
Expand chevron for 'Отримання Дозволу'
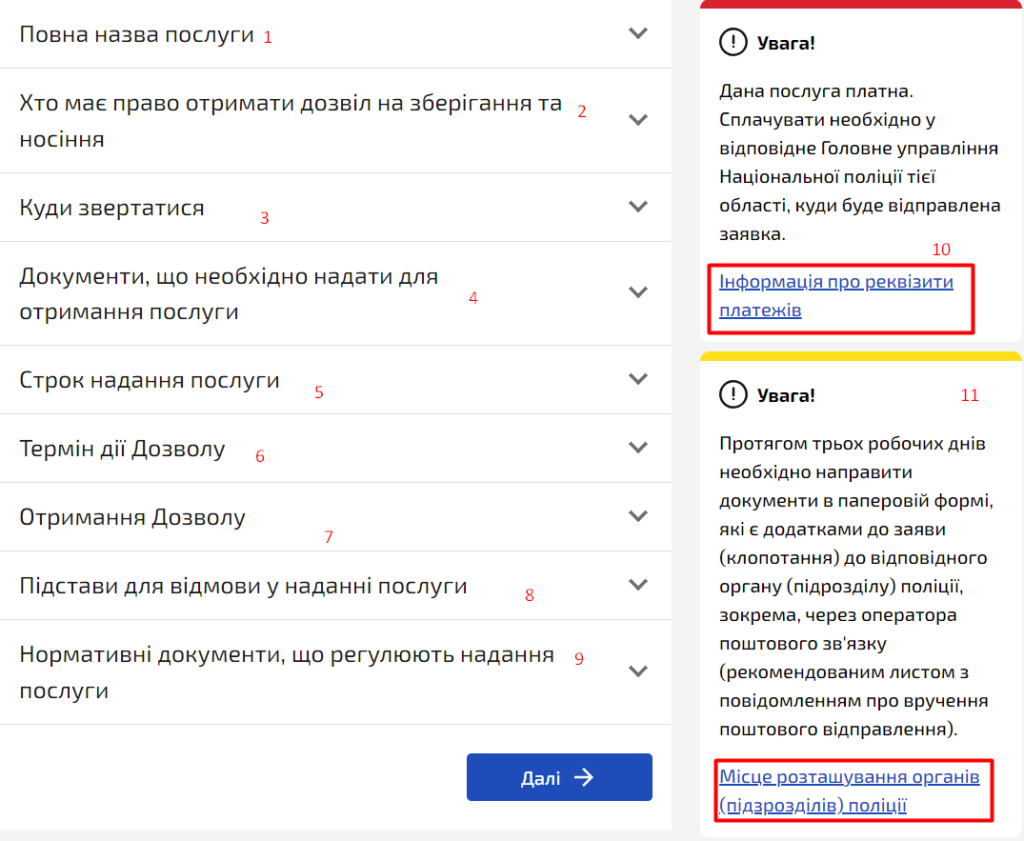coord(638,517)
